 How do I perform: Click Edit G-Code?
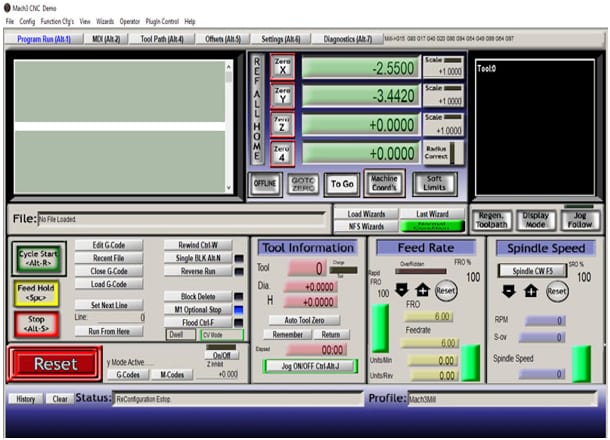point(109,245)
